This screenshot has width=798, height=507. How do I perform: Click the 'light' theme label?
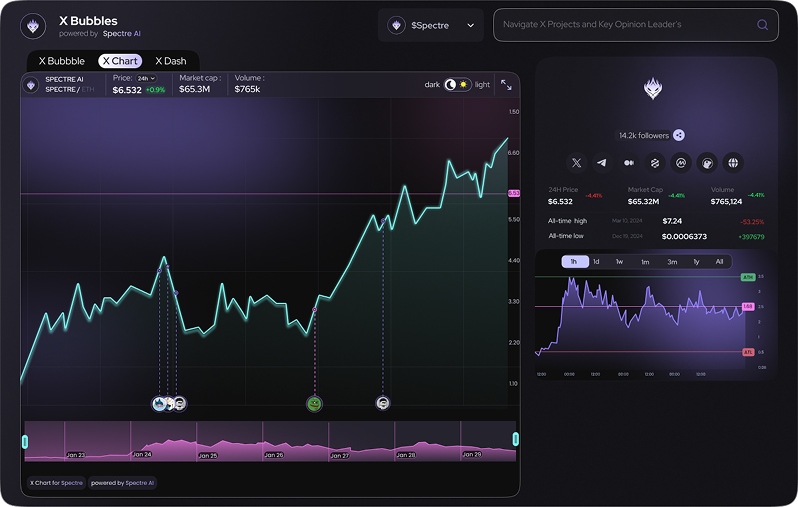(482, 84)
